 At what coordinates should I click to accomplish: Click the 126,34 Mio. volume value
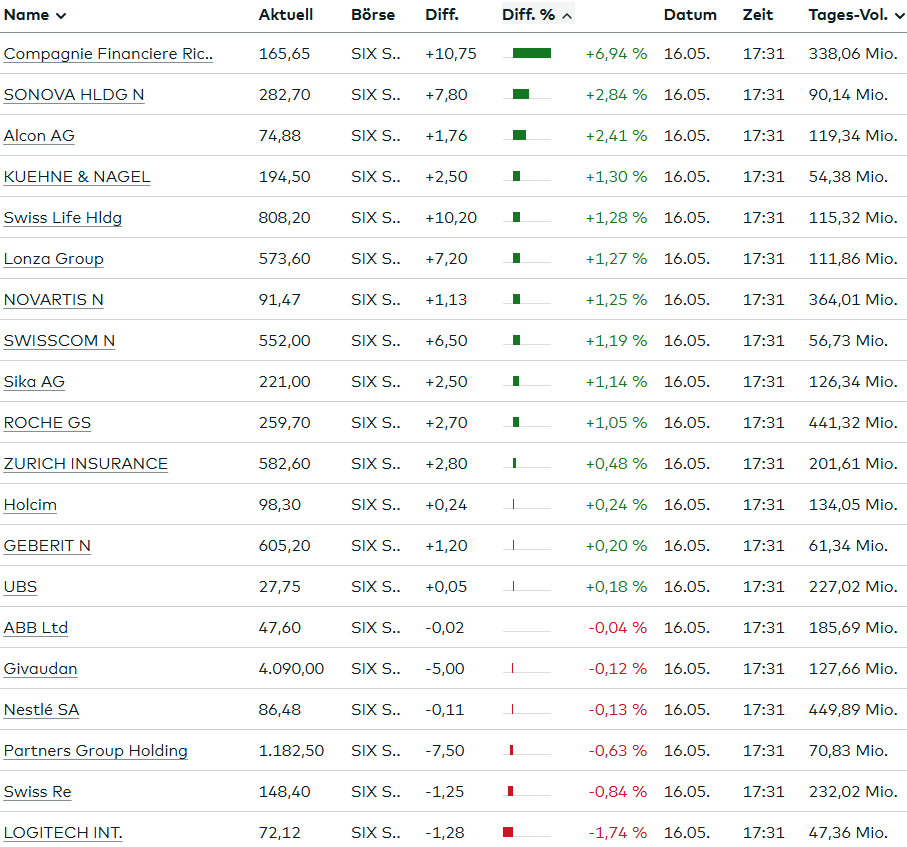click(x=853, y=382)
